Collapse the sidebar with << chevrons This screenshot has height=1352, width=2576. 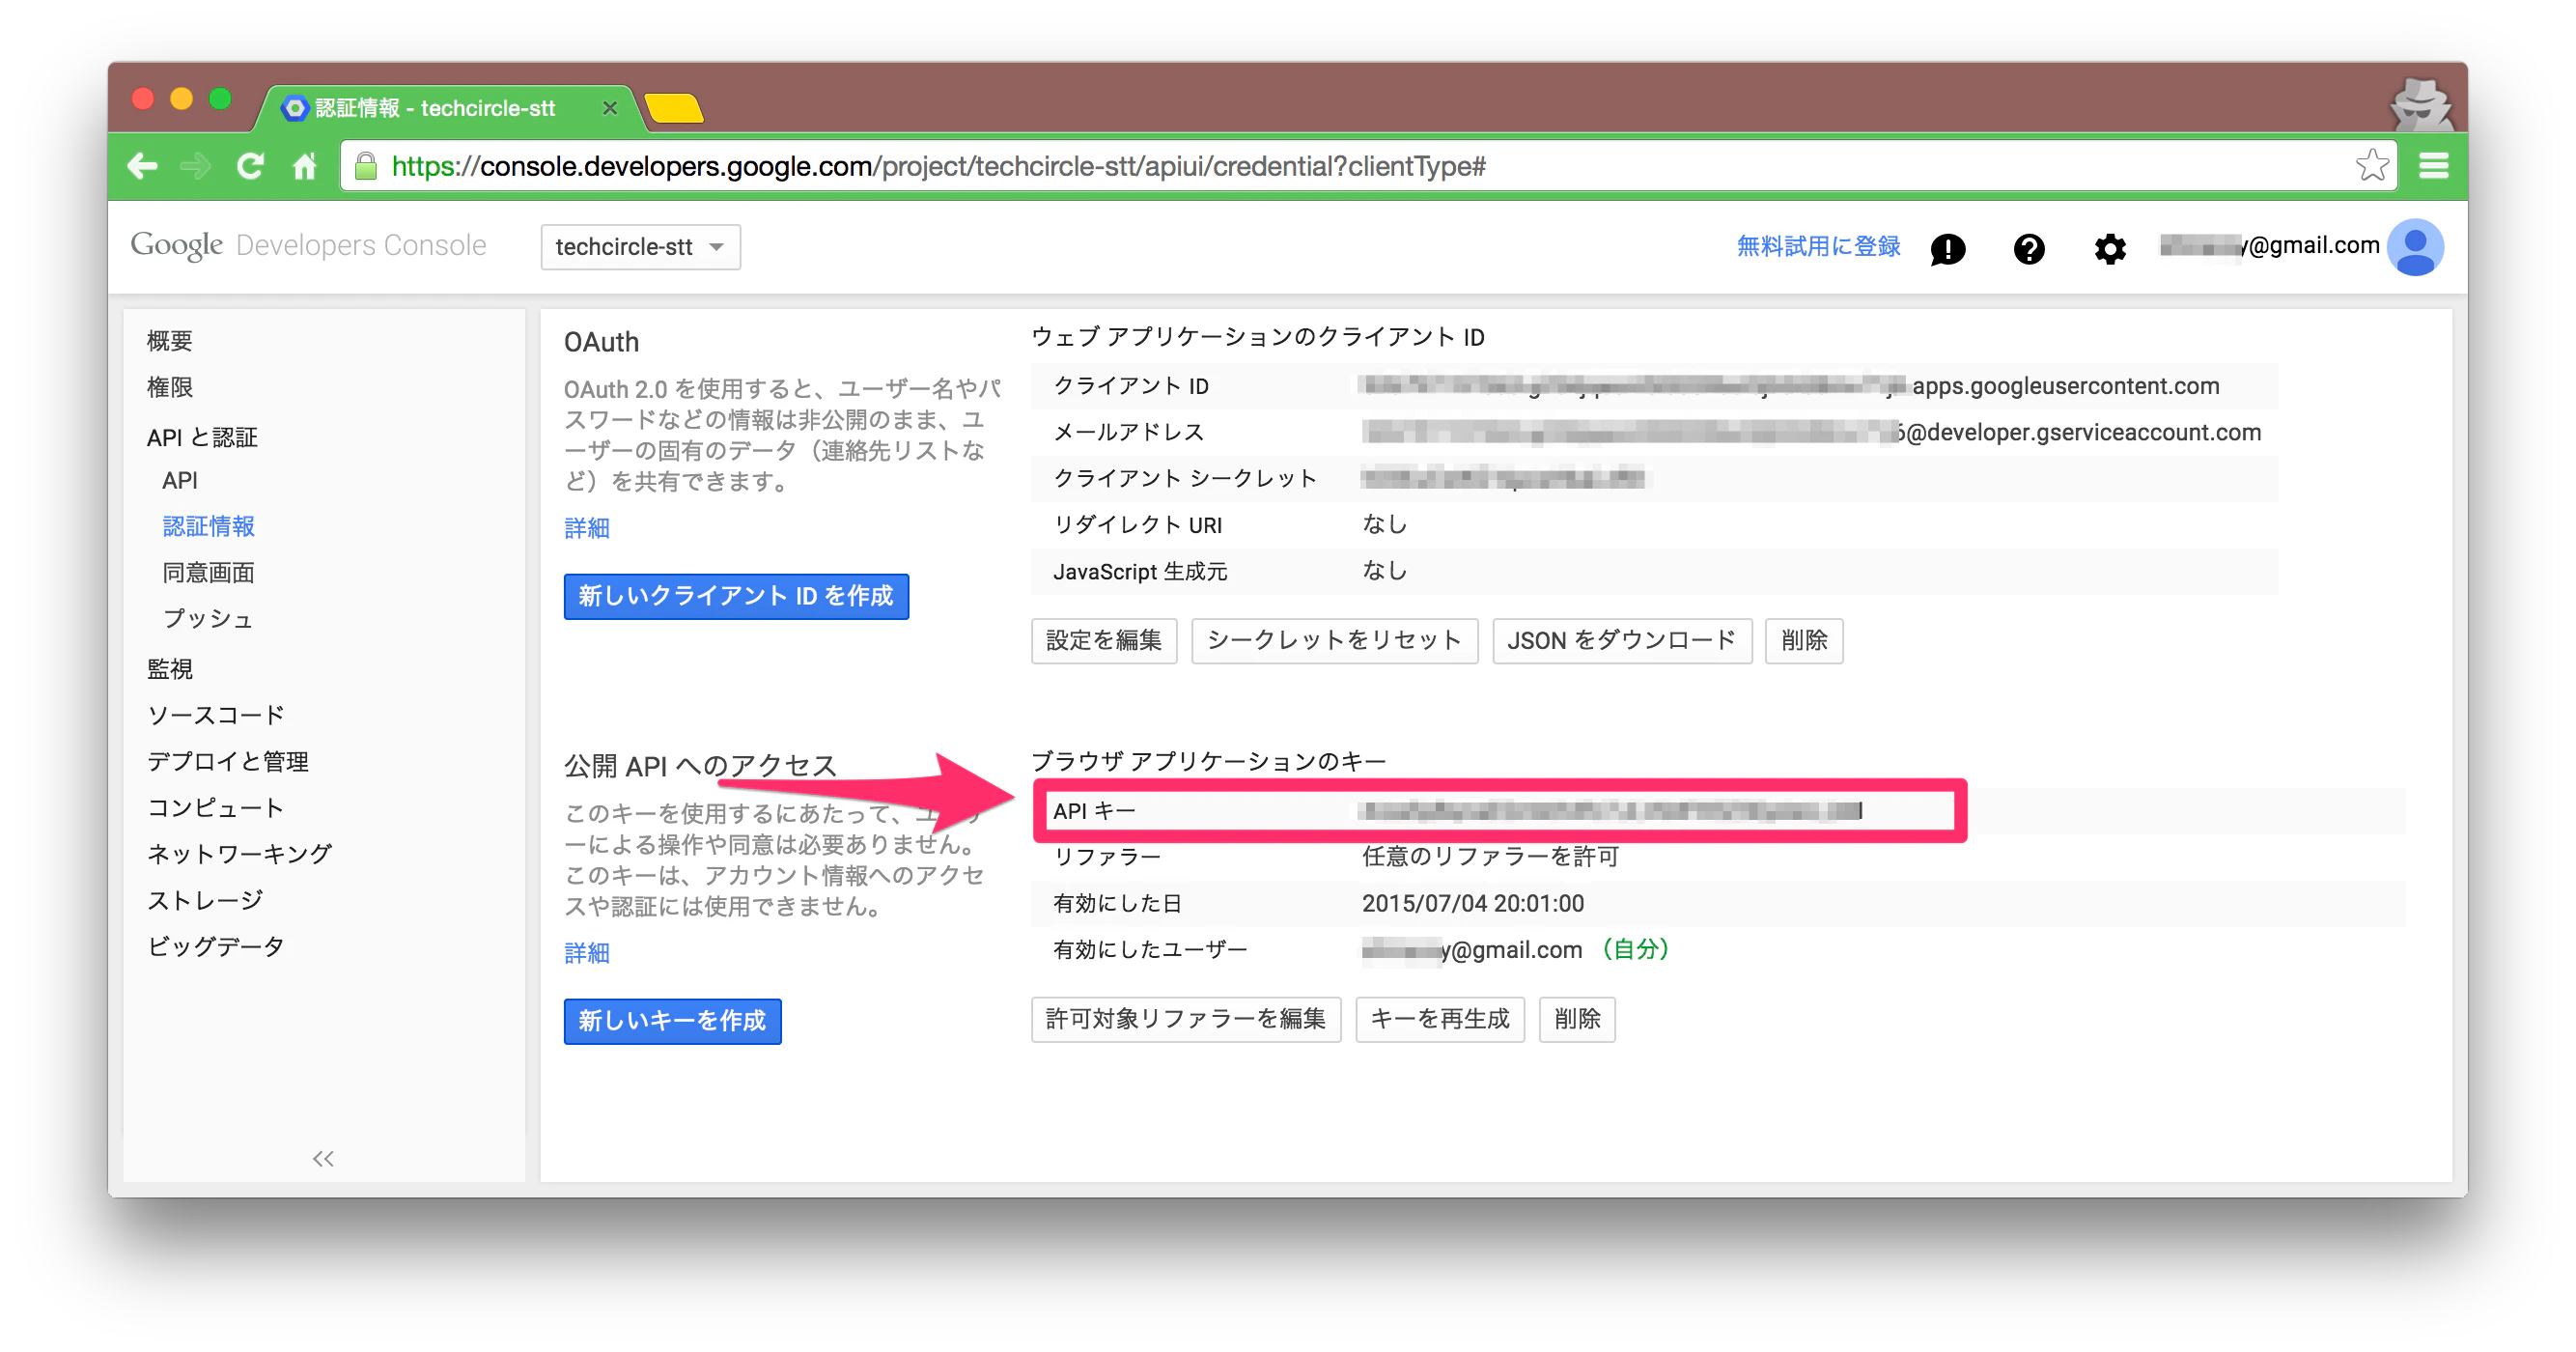[x=322, y=1158]
